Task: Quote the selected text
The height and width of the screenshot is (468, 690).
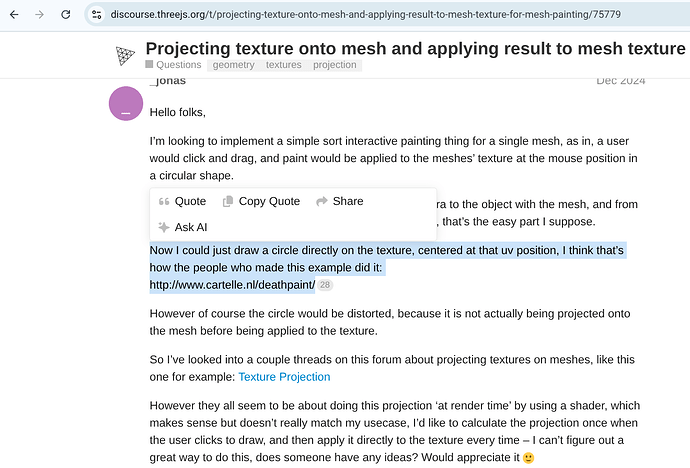Action: click(x=182, y=201)
